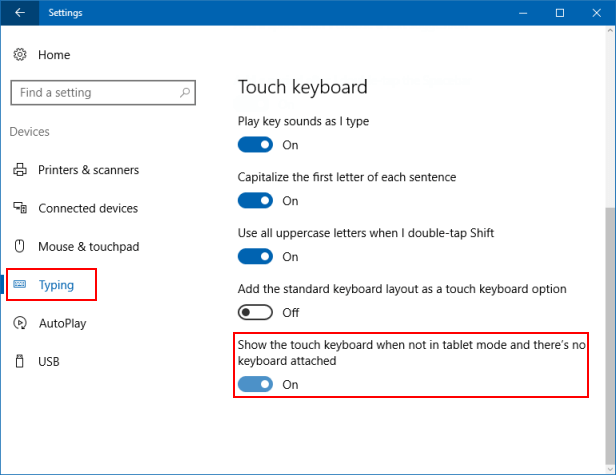The image size is (616, 475).
Task: Close the Settings window
Action: (x=596, y=13)
